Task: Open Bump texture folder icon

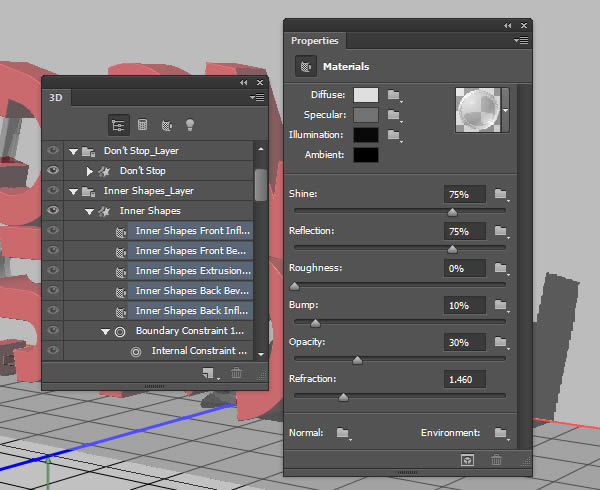Action: pyautogui.click(x=501, y=305)
